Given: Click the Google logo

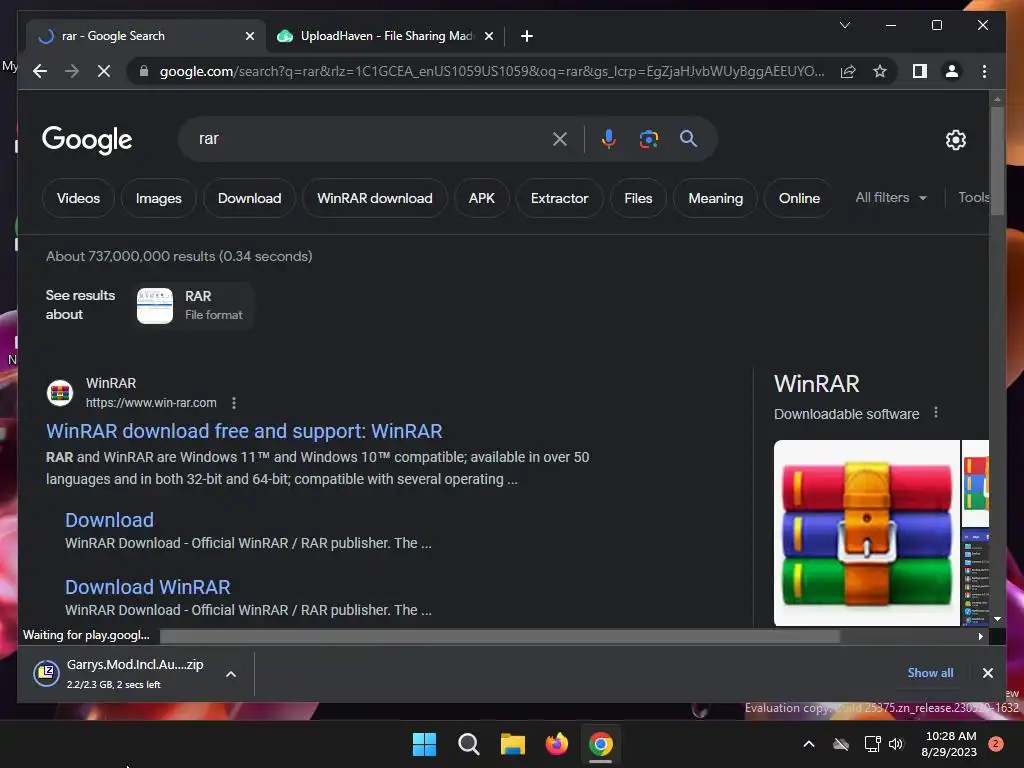Looking at the screenshot, I should coord(87,139).
